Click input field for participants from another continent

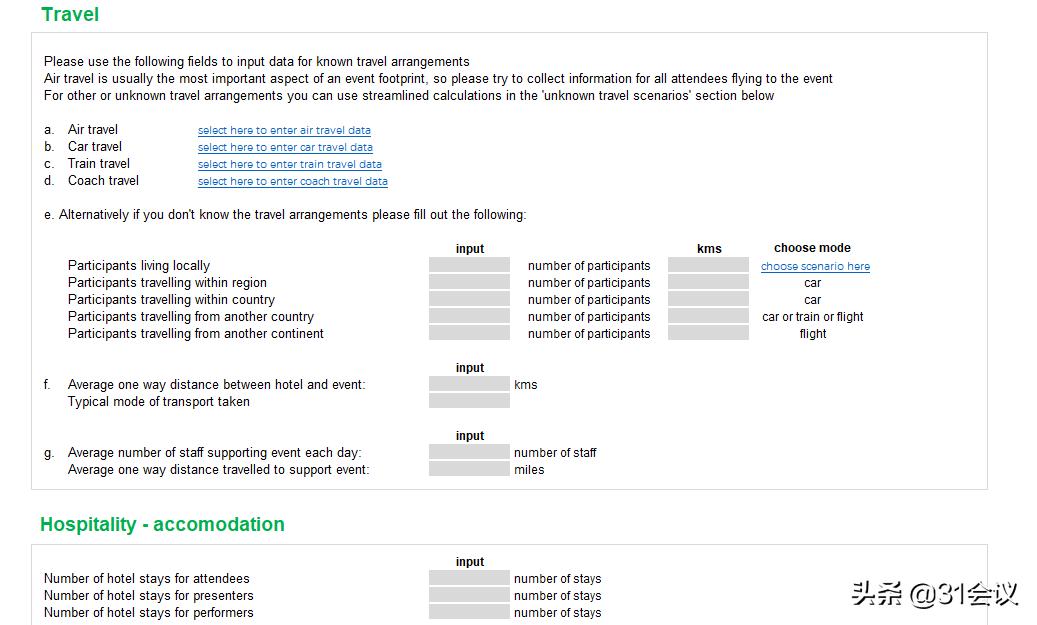(469, 333)
